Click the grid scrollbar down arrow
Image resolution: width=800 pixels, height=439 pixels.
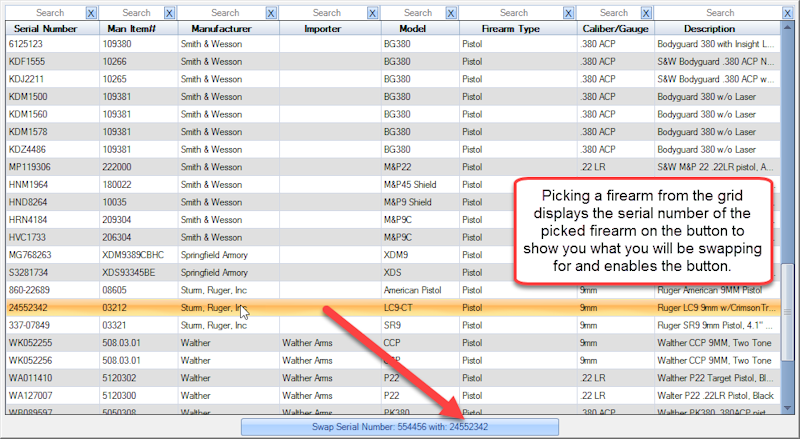787,408
